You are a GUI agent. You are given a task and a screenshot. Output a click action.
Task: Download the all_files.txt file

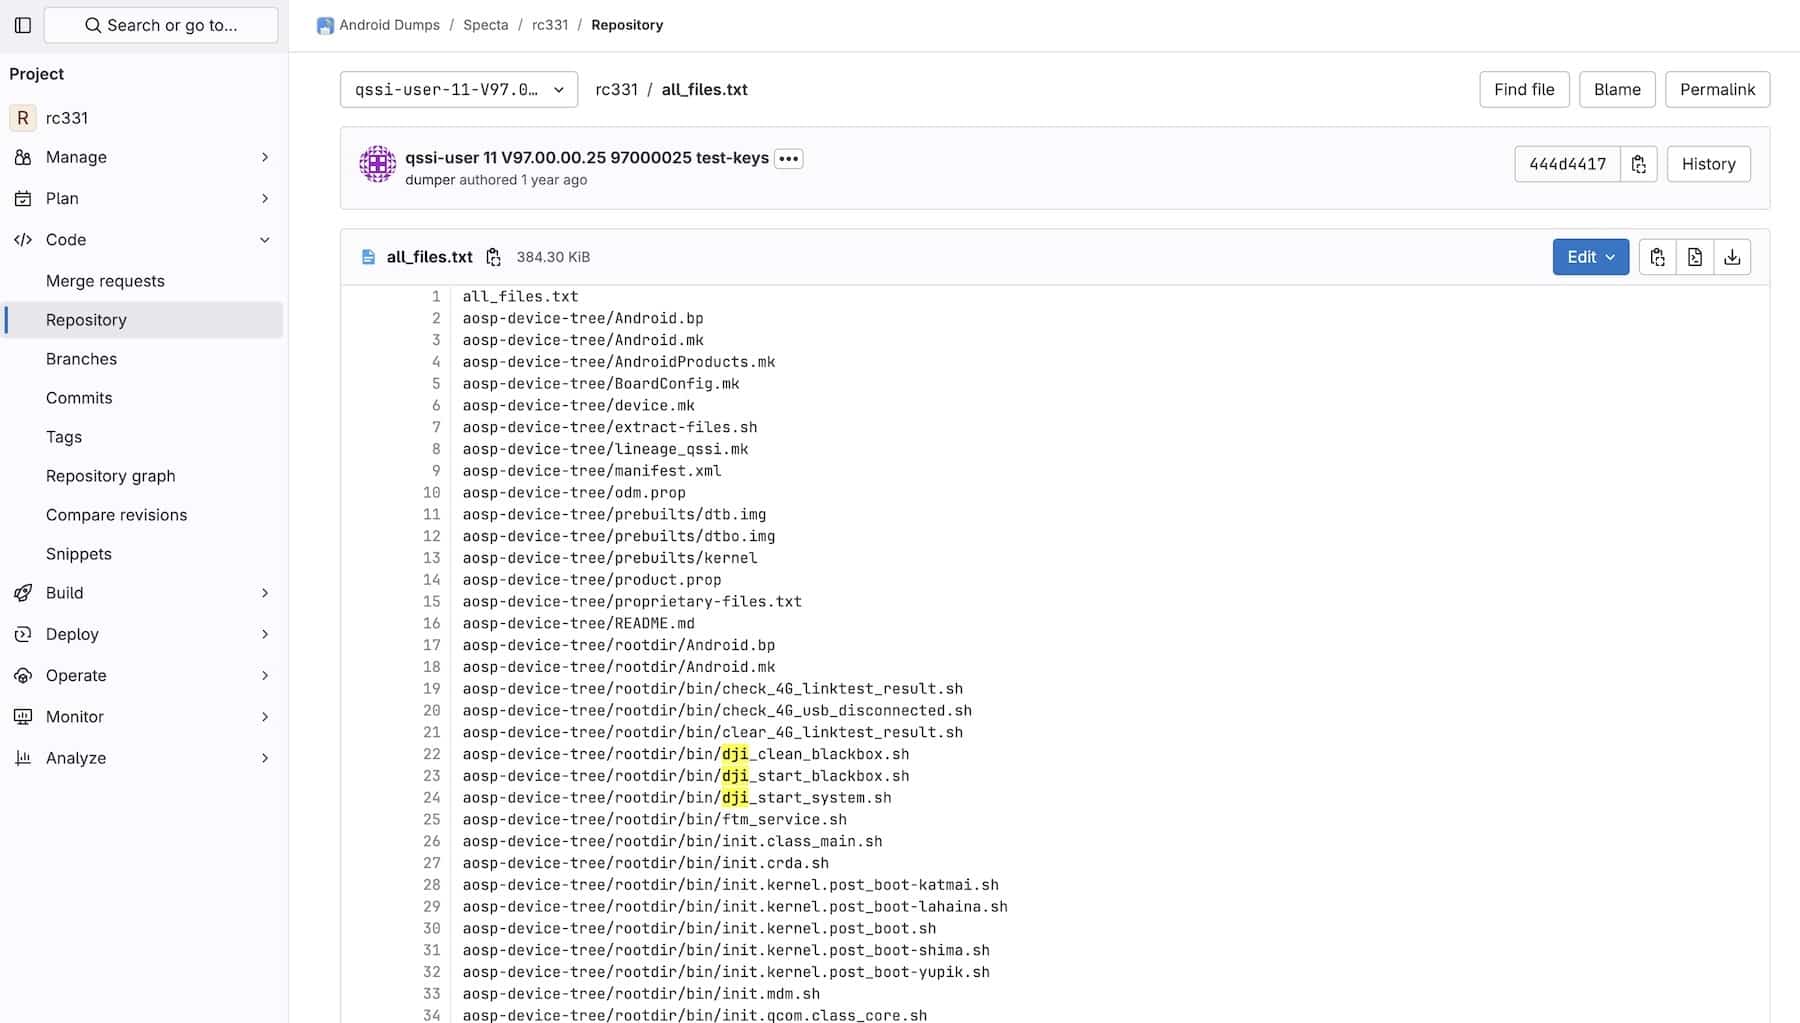click(1732, 257)
